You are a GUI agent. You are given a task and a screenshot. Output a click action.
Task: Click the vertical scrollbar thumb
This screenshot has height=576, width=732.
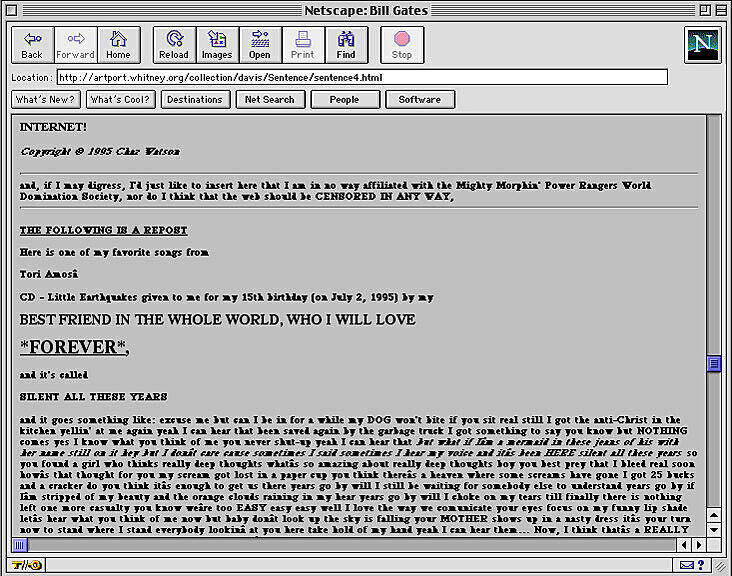[714, 364]
